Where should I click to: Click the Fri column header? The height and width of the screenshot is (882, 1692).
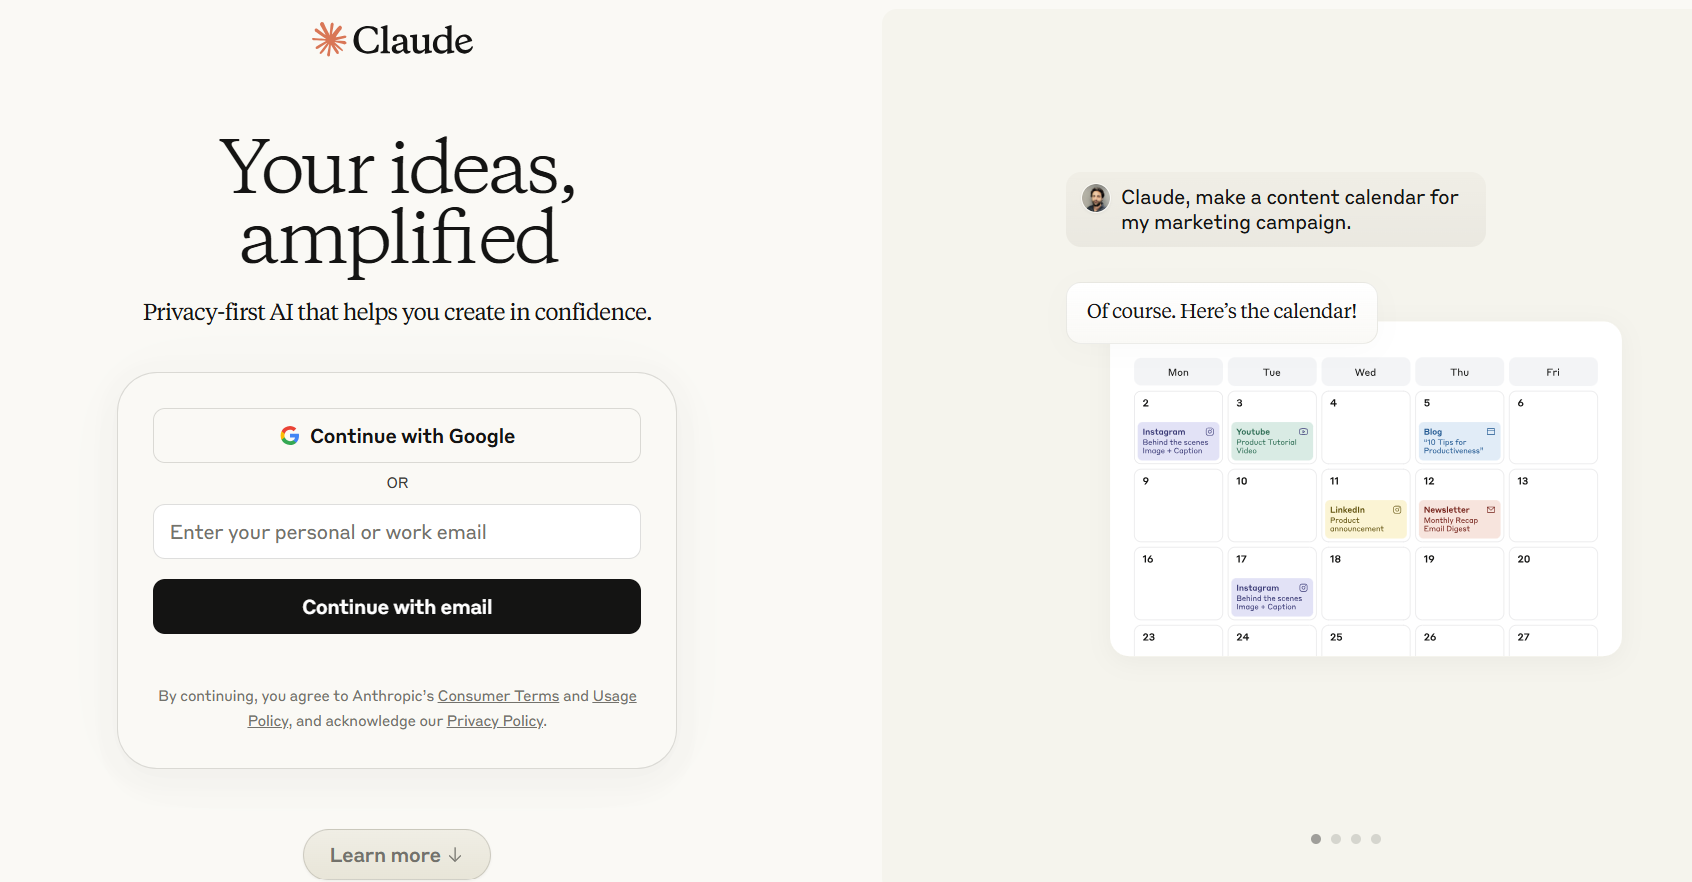(x=1553, y=372)
